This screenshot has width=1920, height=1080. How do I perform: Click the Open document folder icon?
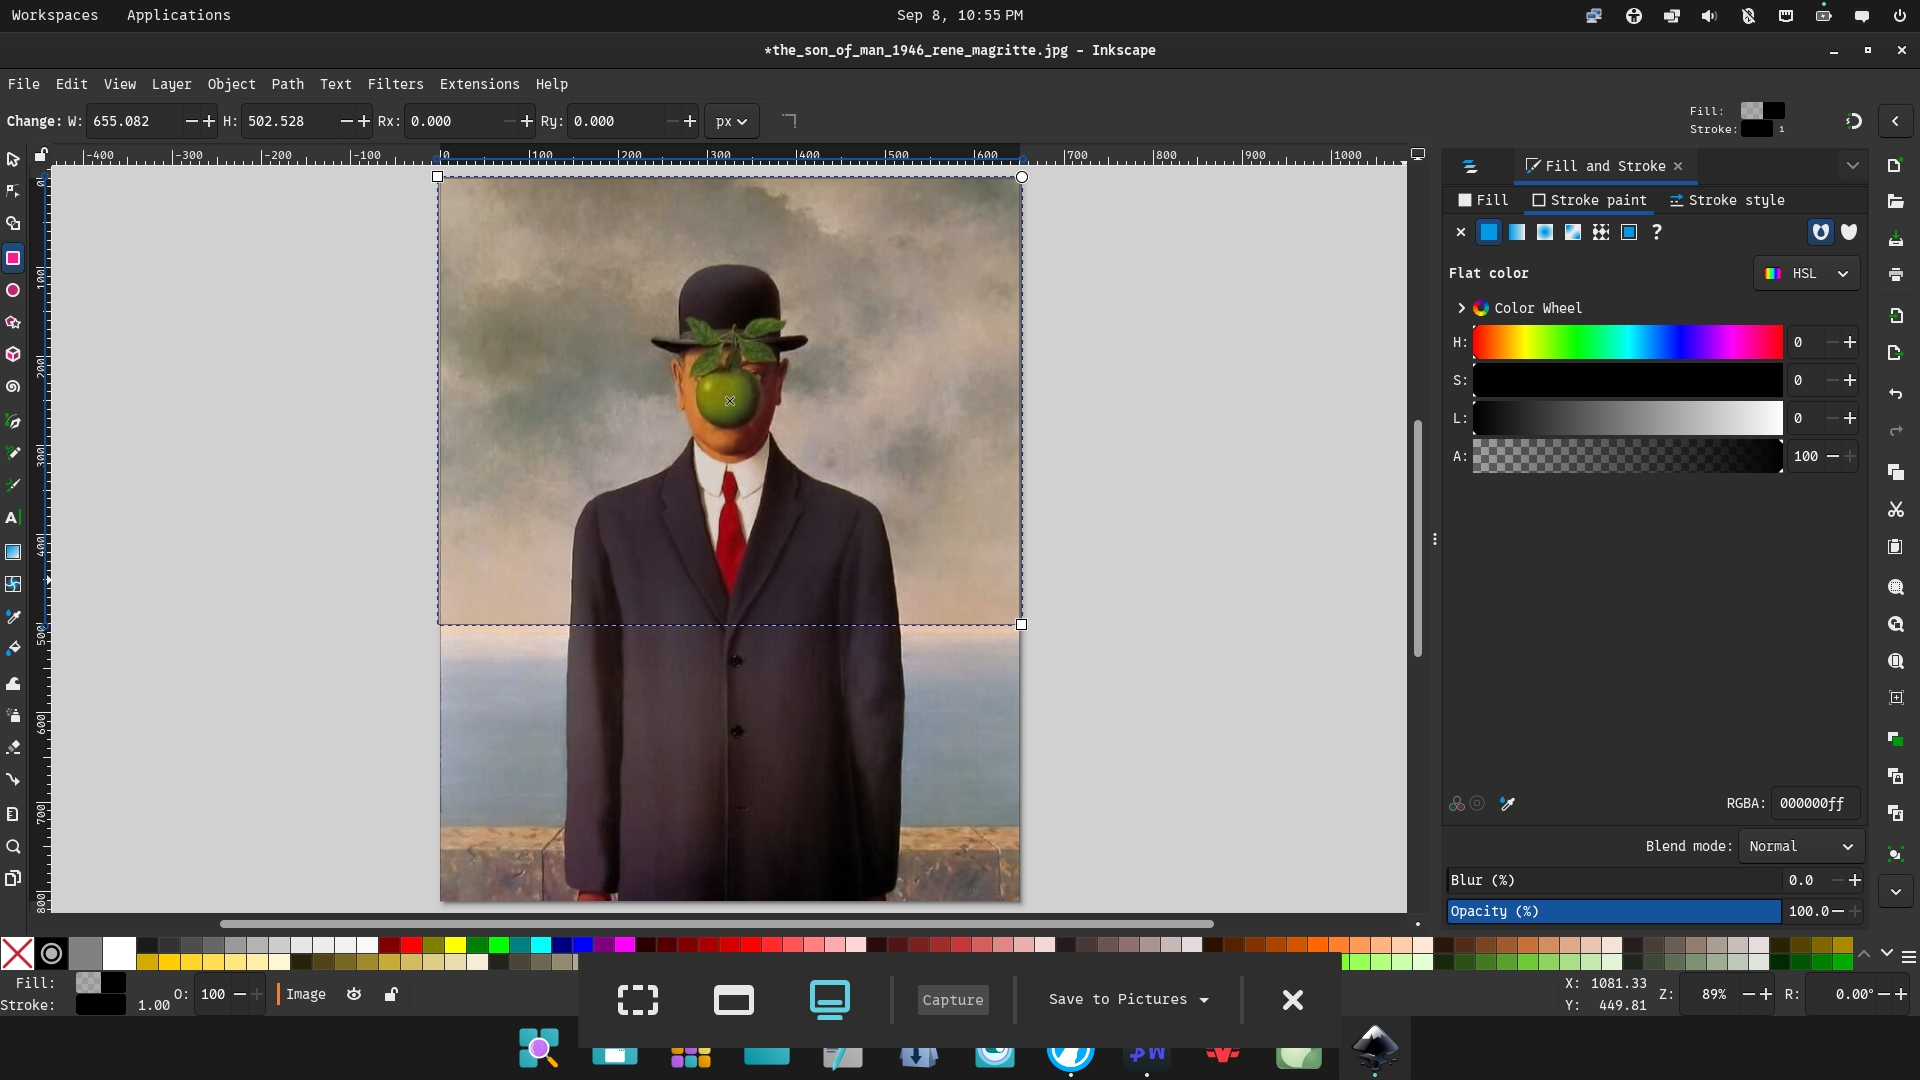[x=1895, y=202]
